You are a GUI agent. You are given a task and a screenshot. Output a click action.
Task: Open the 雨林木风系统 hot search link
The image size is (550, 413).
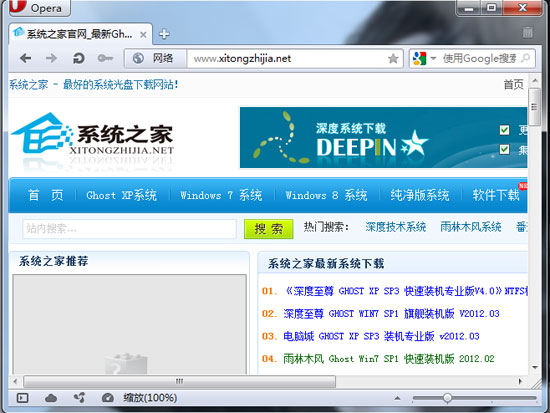click(471, 227)
